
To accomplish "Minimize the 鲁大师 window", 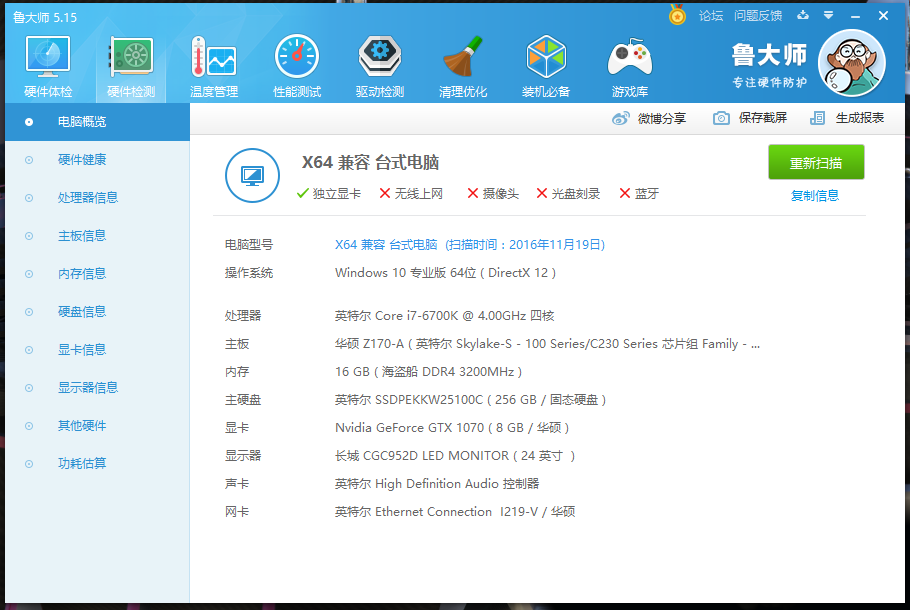I will (855, 16).
